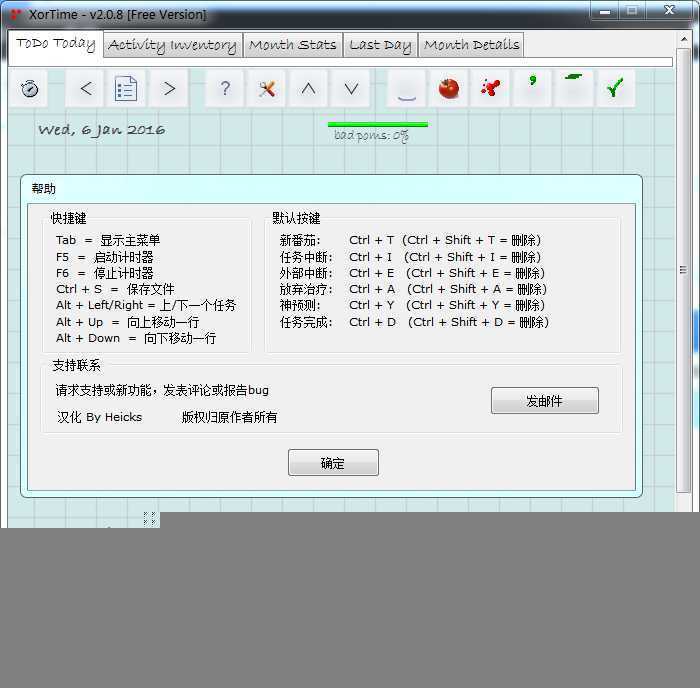Minimize the XorTime window
Screen dimensions: 700x688
605,12
